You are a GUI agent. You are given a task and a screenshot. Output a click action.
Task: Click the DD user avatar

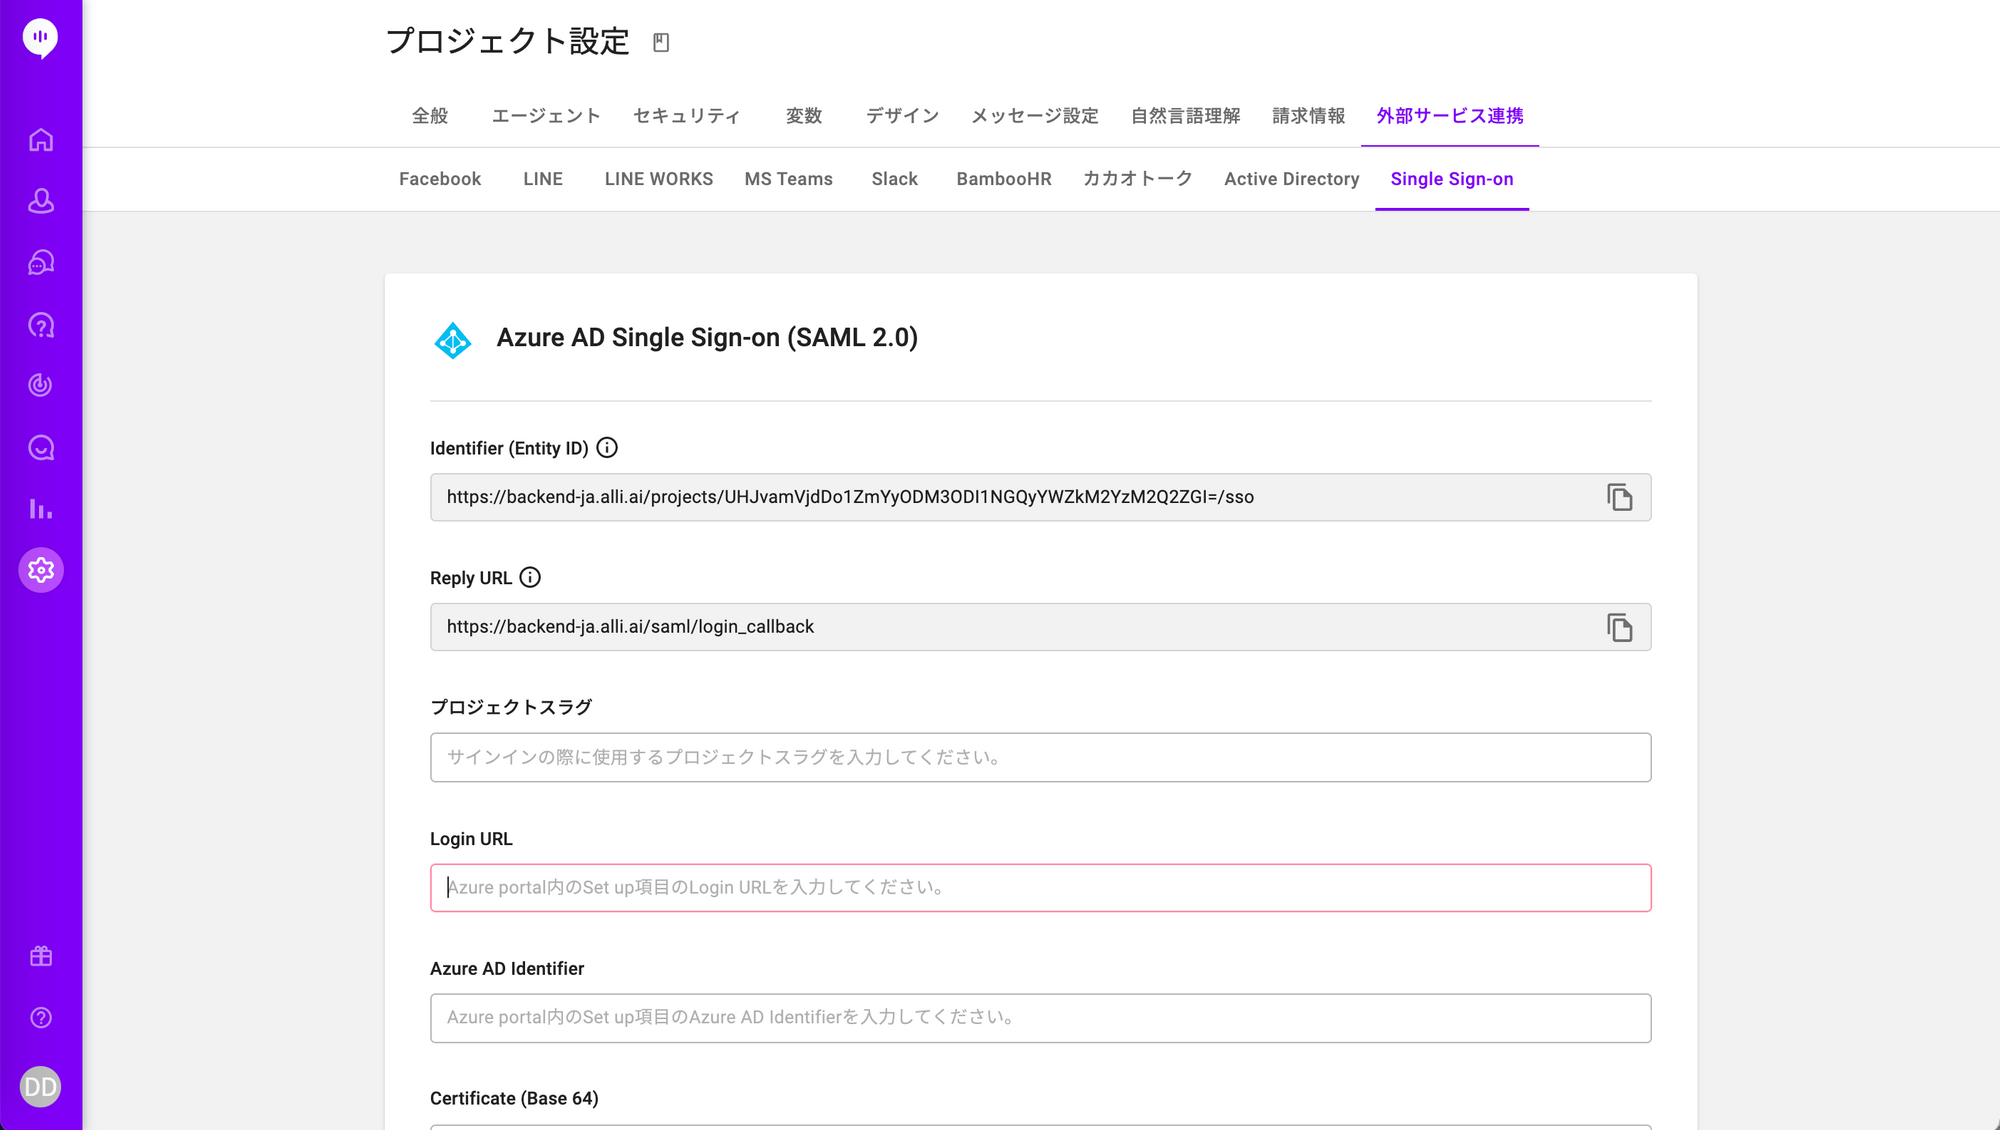(41, 1087)
